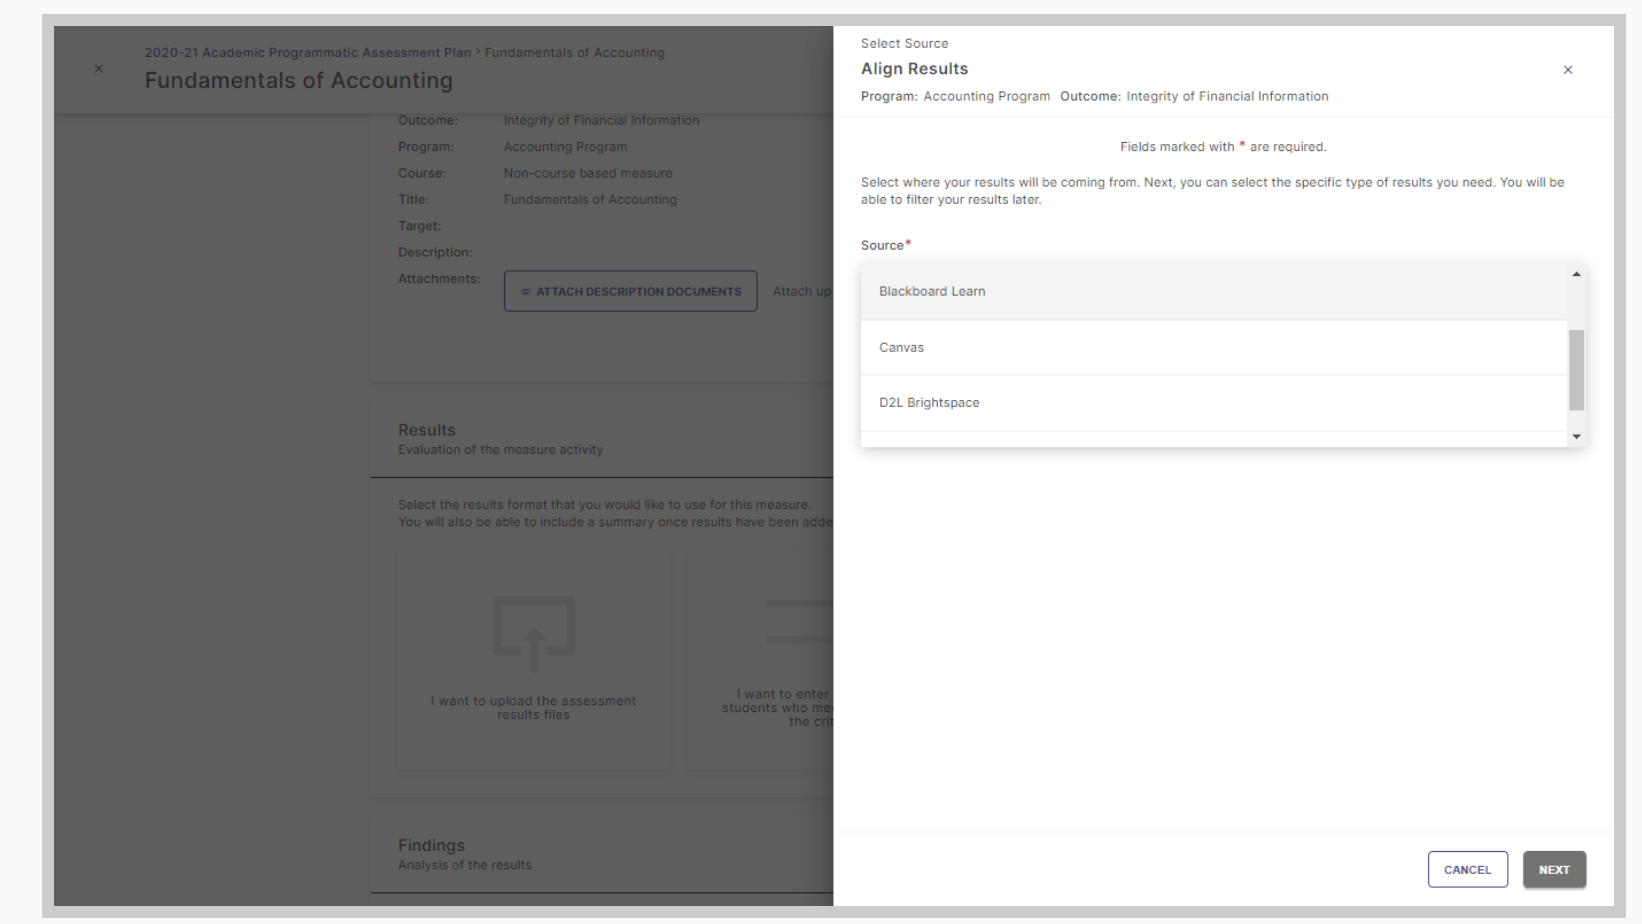Open 2020-21 Academic Programmatic Assessment Plan breadcrumb

tap(308, 53)
